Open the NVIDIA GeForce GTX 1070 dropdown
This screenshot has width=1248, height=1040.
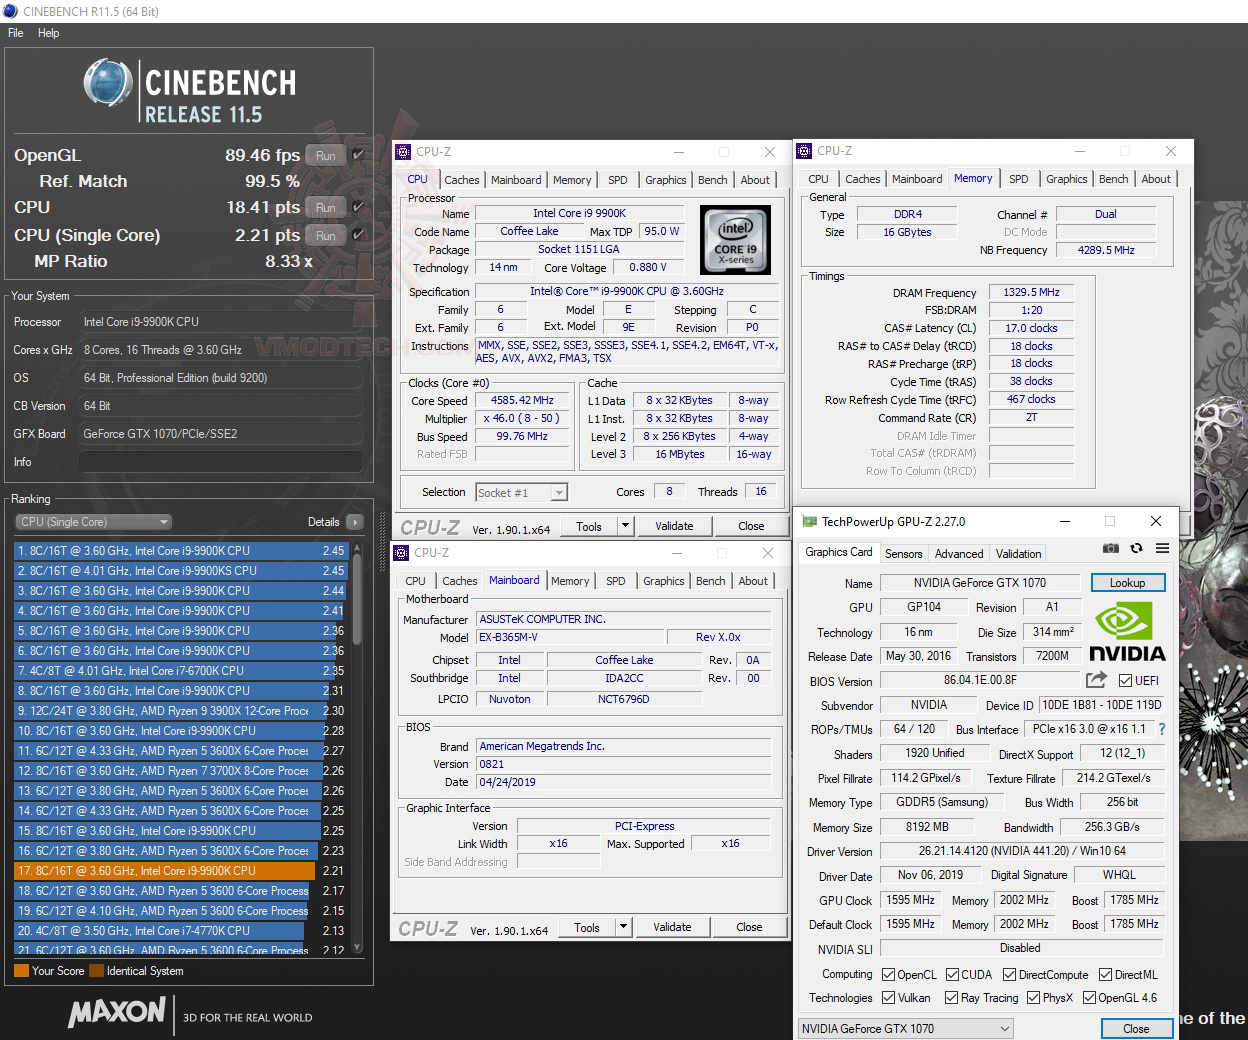click(1003, 1028)
